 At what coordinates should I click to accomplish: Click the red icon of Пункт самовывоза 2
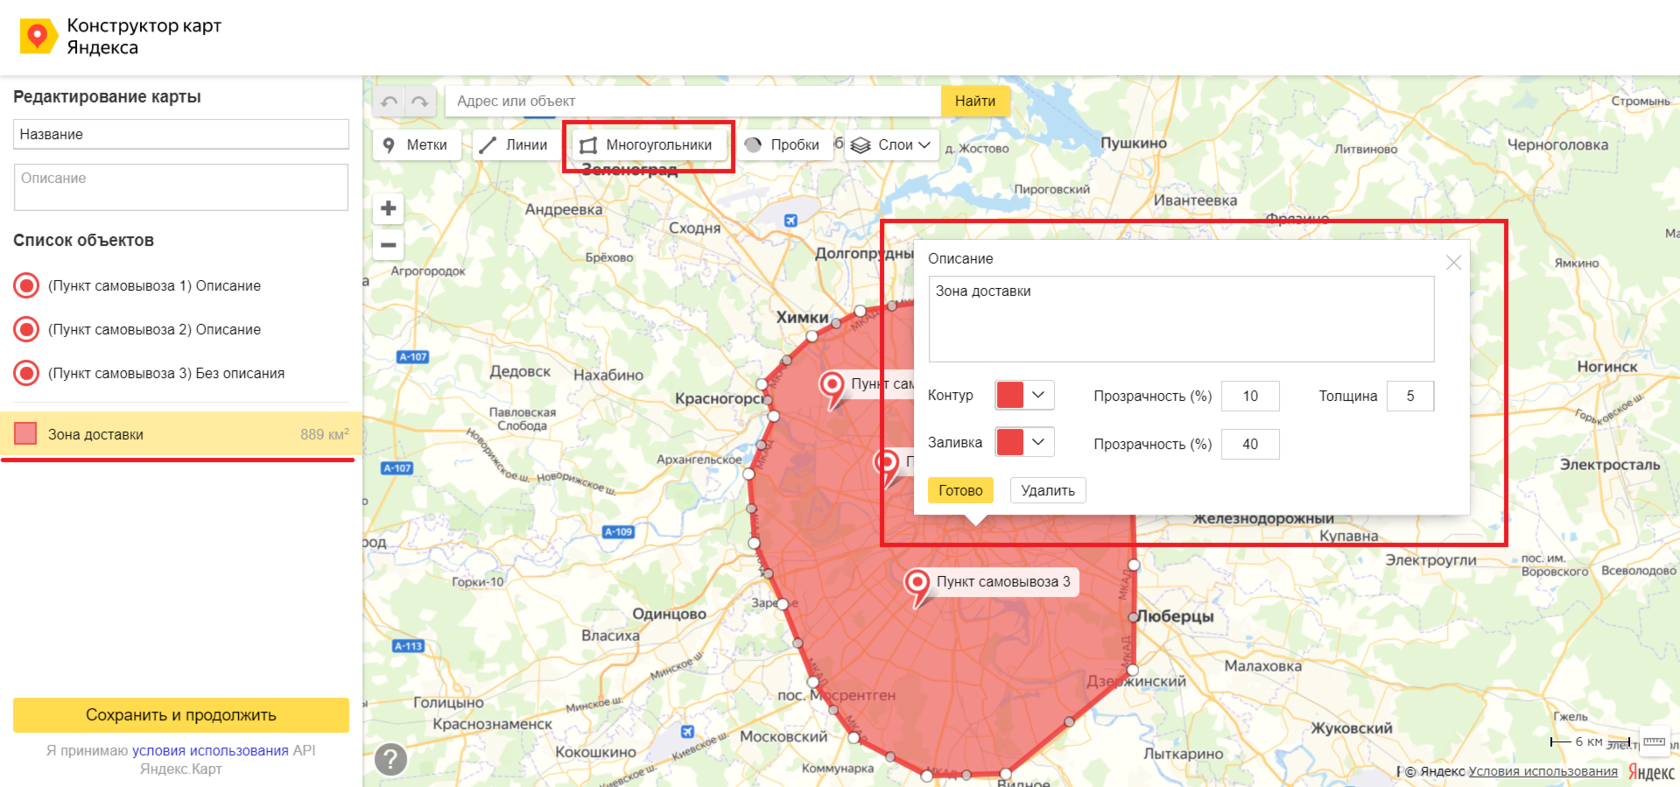coord(27,329)
